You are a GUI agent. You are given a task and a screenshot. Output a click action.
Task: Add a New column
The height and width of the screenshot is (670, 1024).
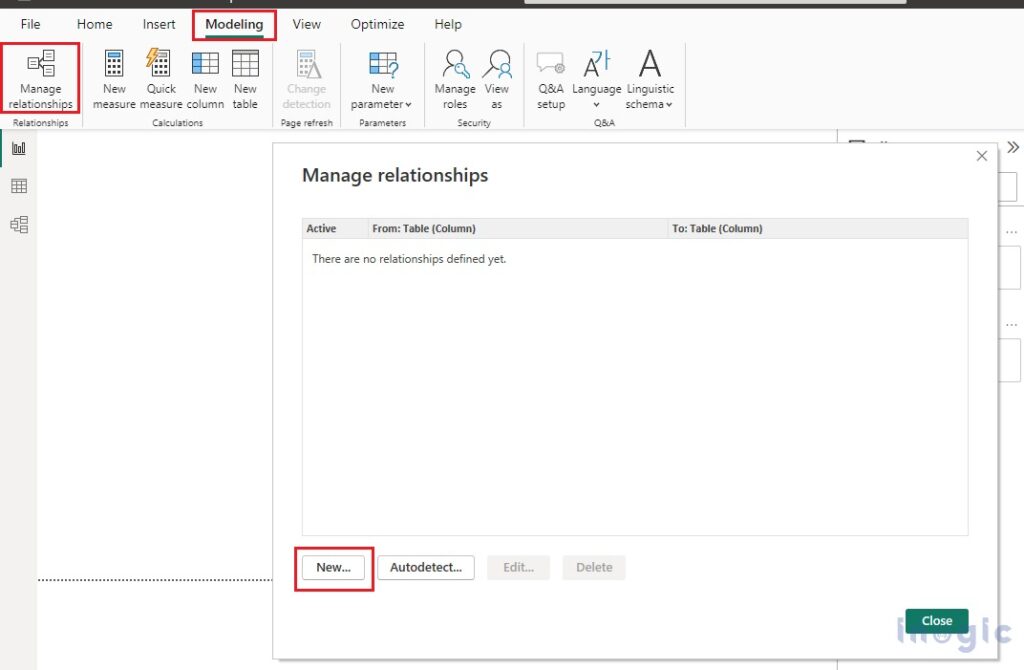[x=205, y=80]
